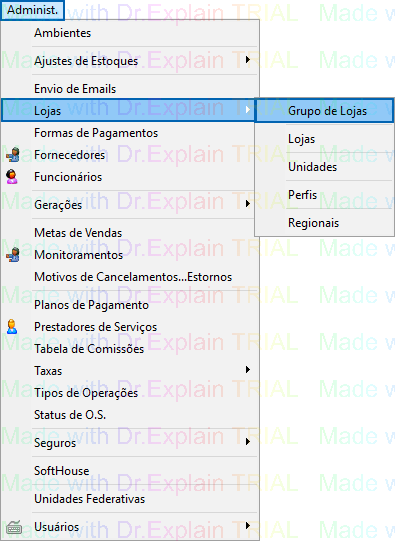Open the Administ. menu
The image size is (395, 541).
[x=32, y=10]
